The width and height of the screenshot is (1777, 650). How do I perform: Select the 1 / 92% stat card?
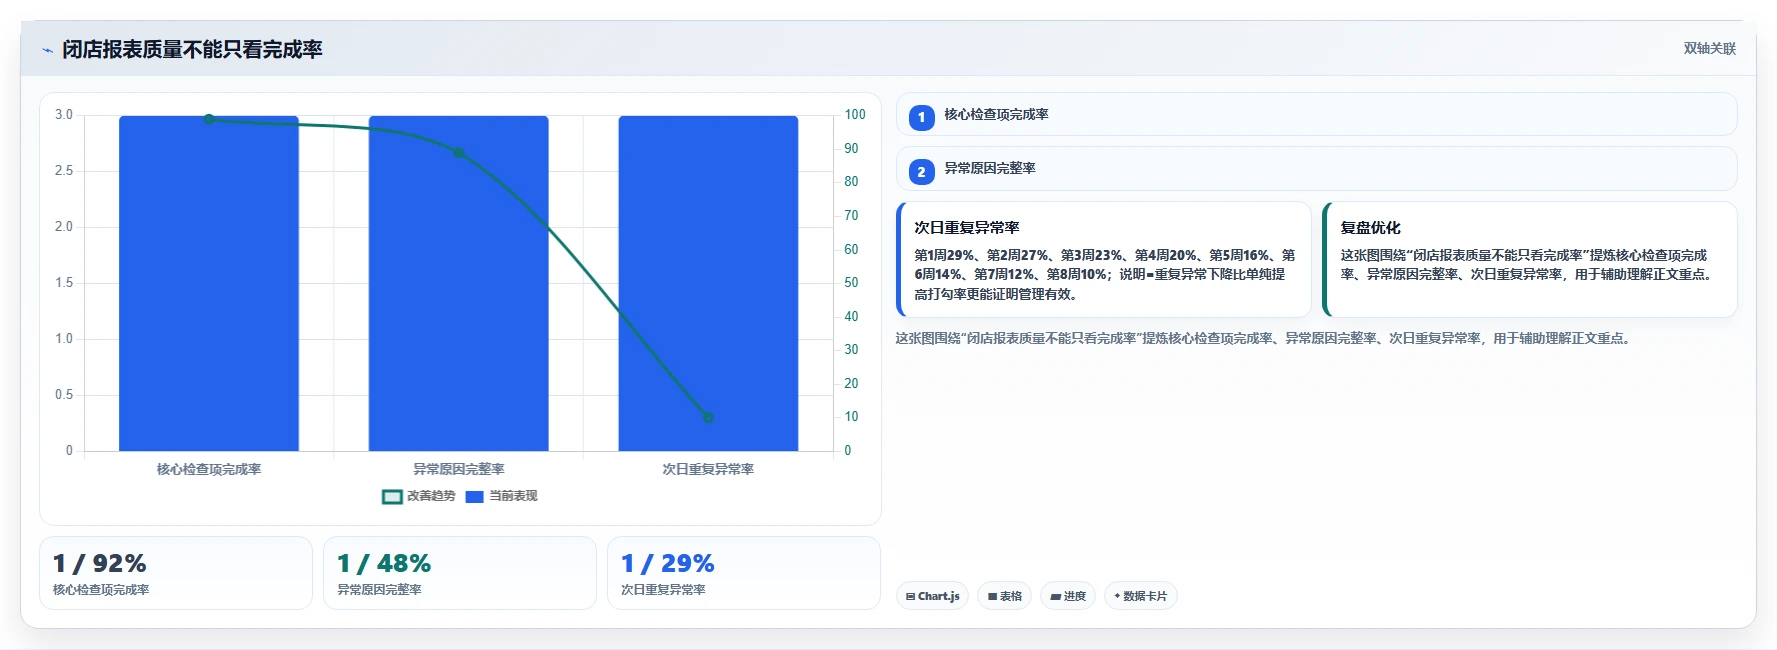point(176,573)
